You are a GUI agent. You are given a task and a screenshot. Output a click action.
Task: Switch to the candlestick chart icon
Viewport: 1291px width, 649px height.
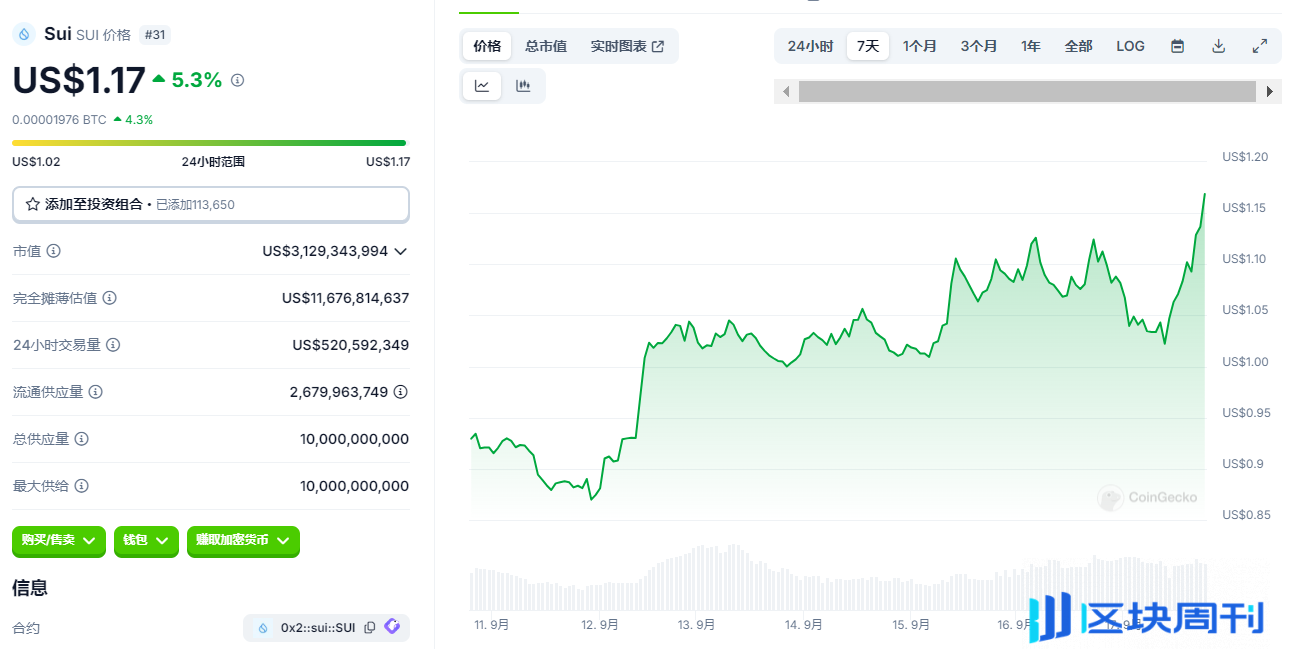(523, 85)
